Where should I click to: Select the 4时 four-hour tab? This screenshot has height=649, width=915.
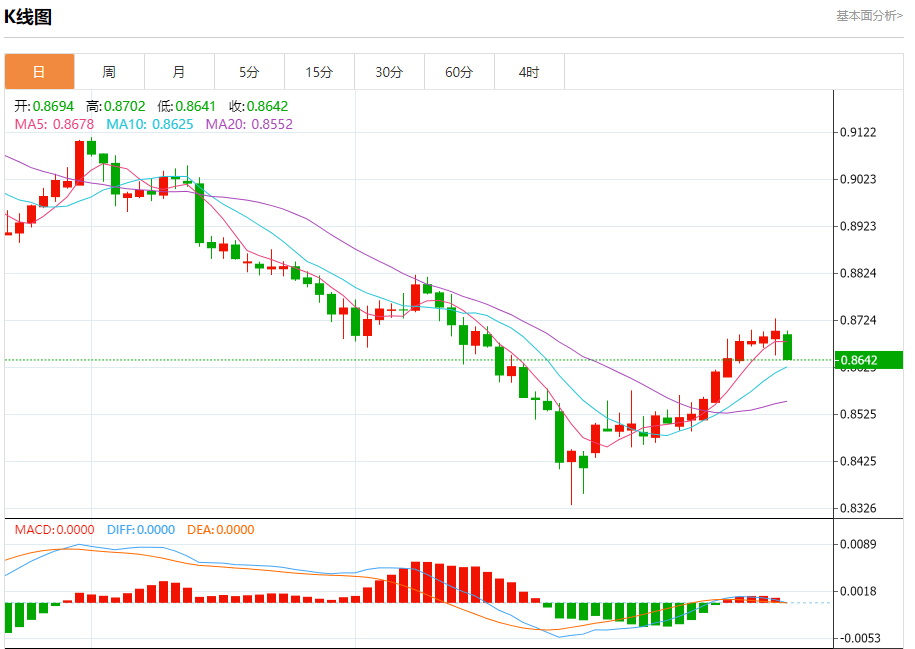pyautogui.click(x=529, y=72)
